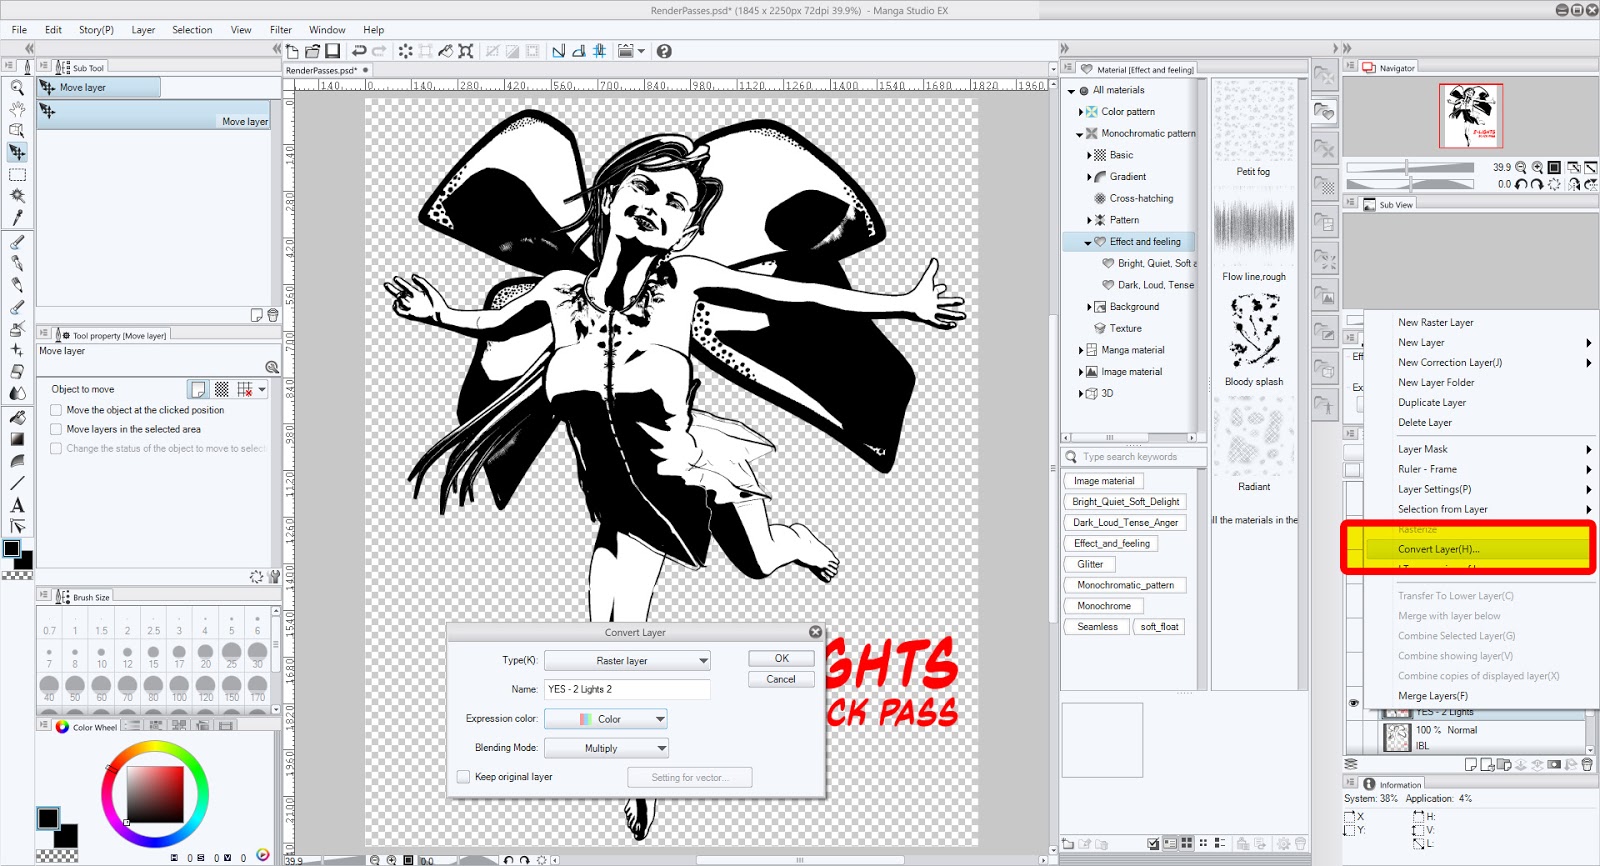This screenshot has height=866, width=1600.
Task: Expand the Color pattern tree node
Action: [1080, 112]
